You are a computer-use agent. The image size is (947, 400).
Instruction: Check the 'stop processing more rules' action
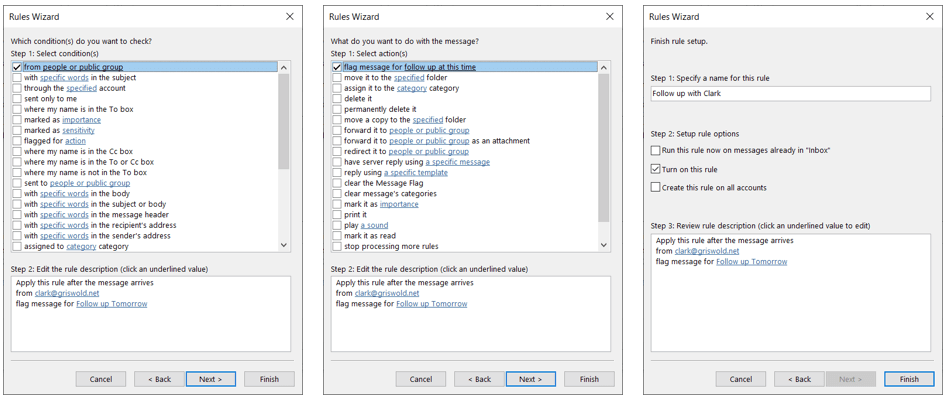coord(337,246)
